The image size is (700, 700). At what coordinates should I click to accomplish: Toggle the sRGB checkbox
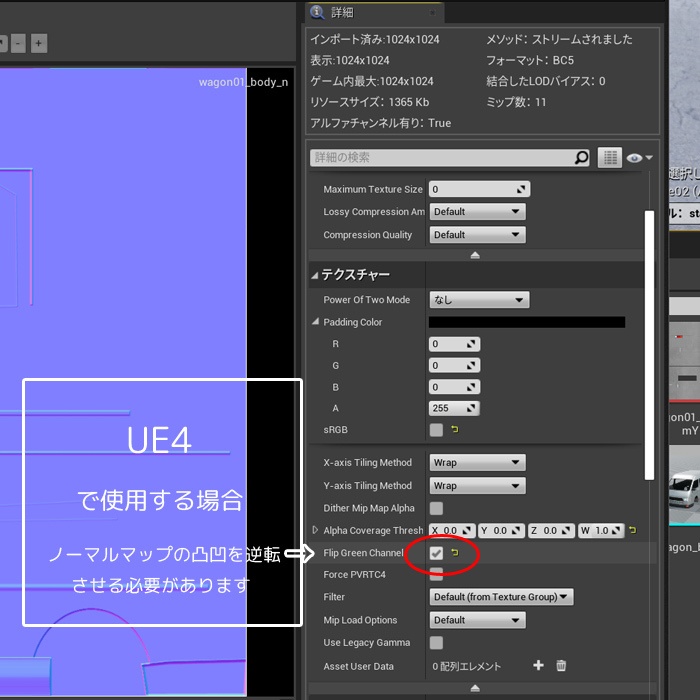(x=436, y=430)
